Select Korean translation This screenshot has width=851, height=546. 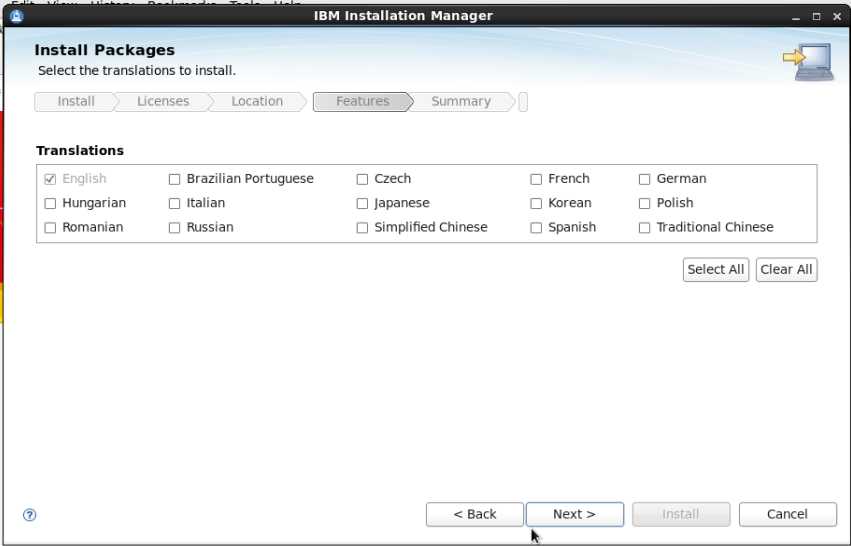tap(536, 204)
